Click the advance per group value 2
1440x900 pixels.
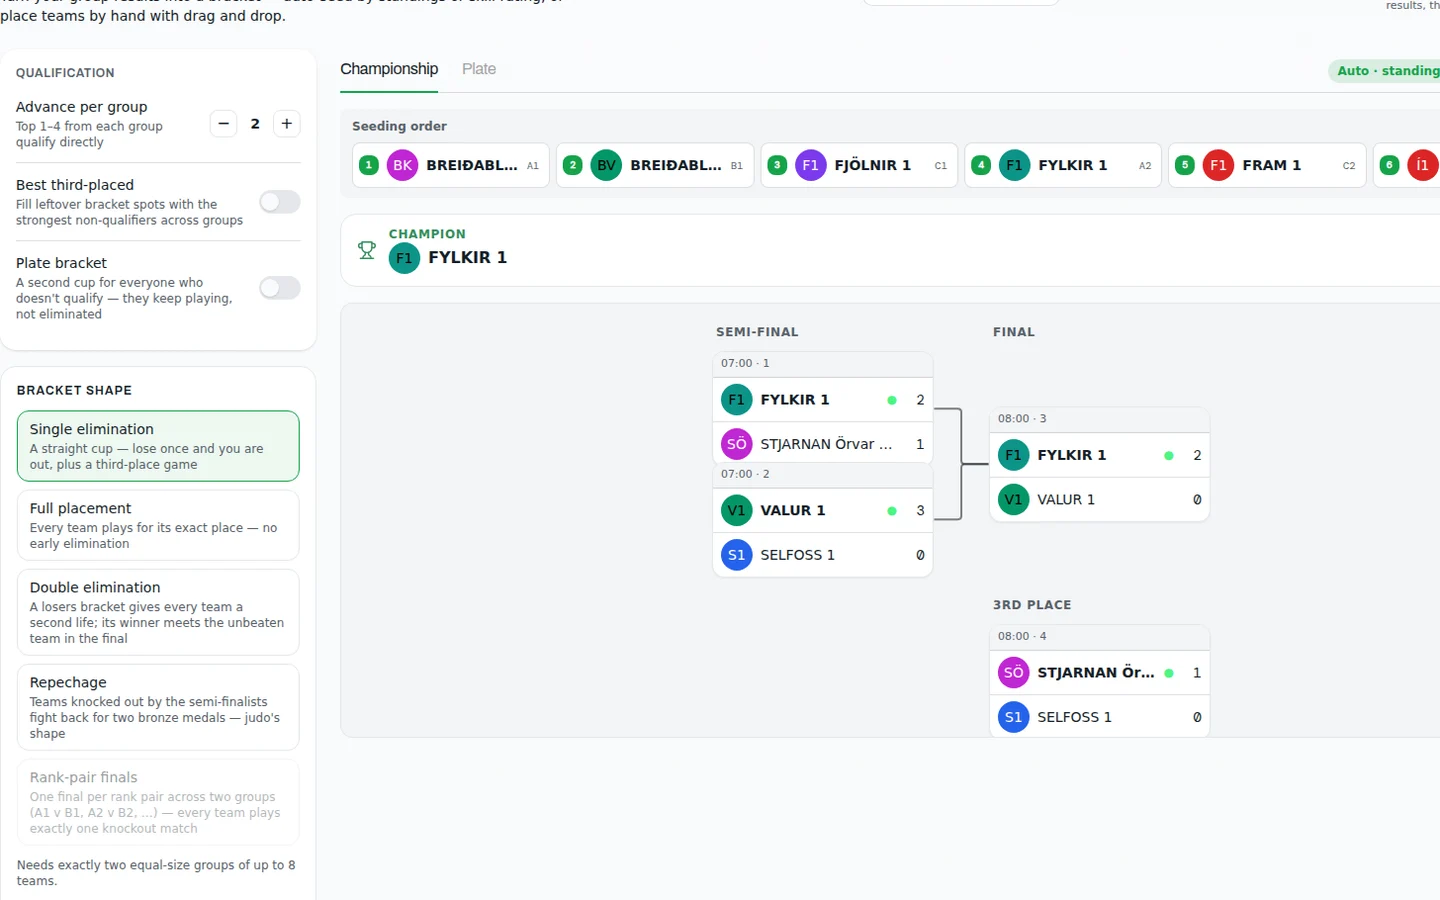tap(255, 124)
